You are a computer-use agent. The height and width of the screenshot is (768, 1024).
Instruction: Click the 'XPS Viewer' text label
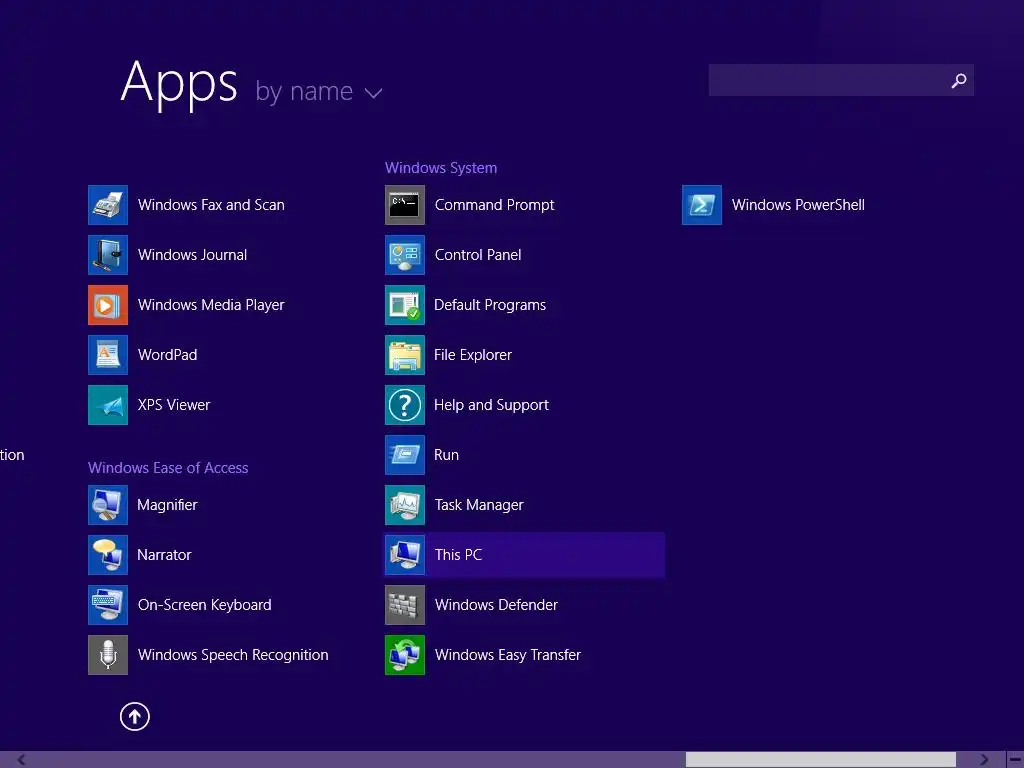(x=174, y=405)
